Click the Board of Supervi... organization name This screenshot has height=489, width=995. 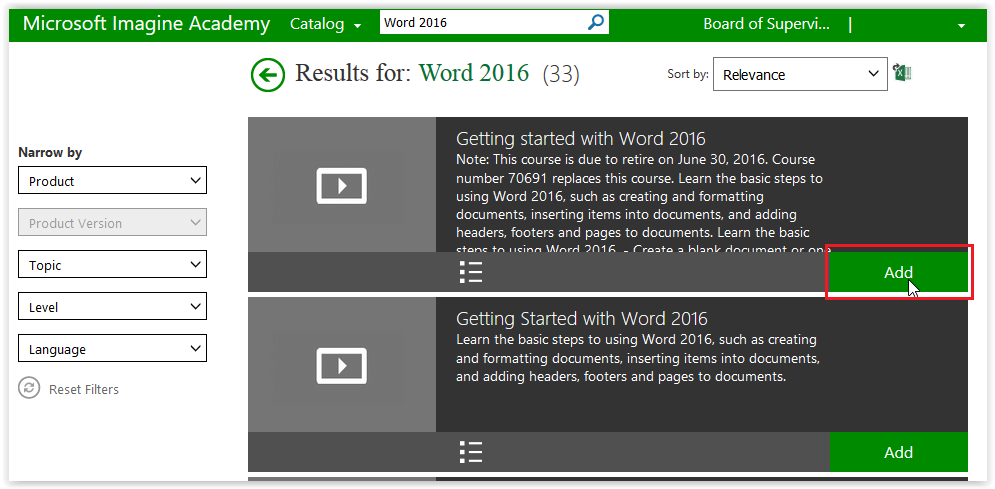coord(766,24)
